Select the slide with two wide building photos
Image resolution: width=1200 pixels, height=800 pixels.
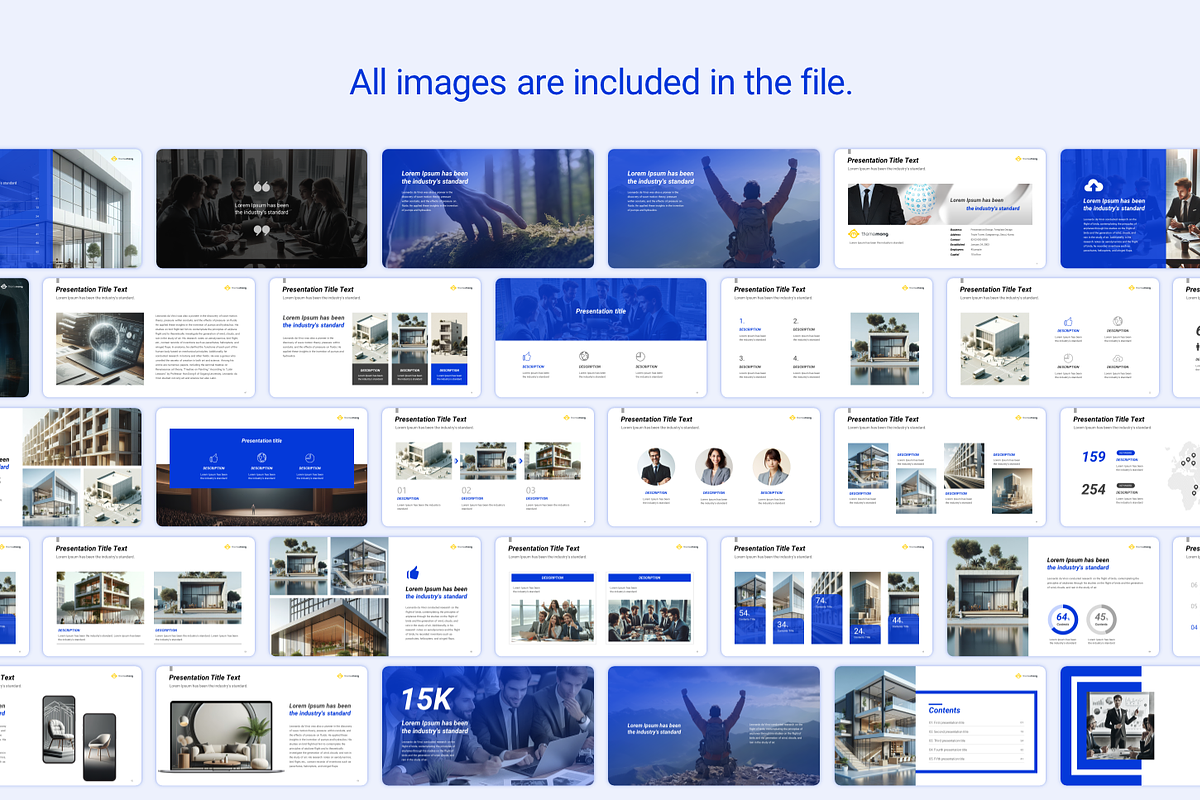tap(149, 596)
